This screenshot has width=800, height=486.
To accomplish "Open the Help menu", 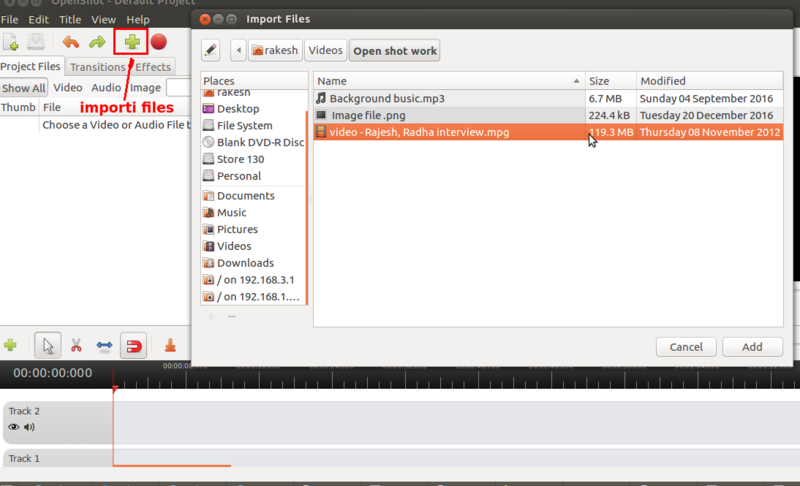I will pyautogui.click(x=138, y=19).
